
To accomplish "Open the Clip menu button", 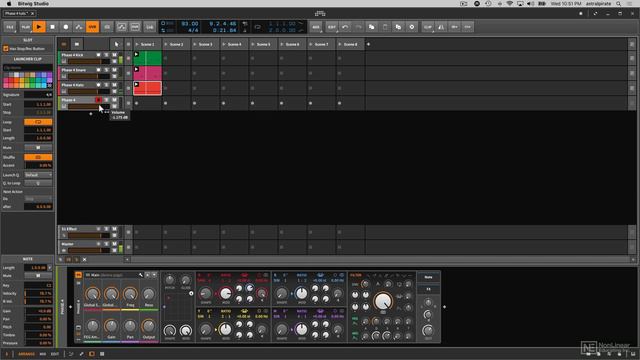I will click(x=427, y=27).
